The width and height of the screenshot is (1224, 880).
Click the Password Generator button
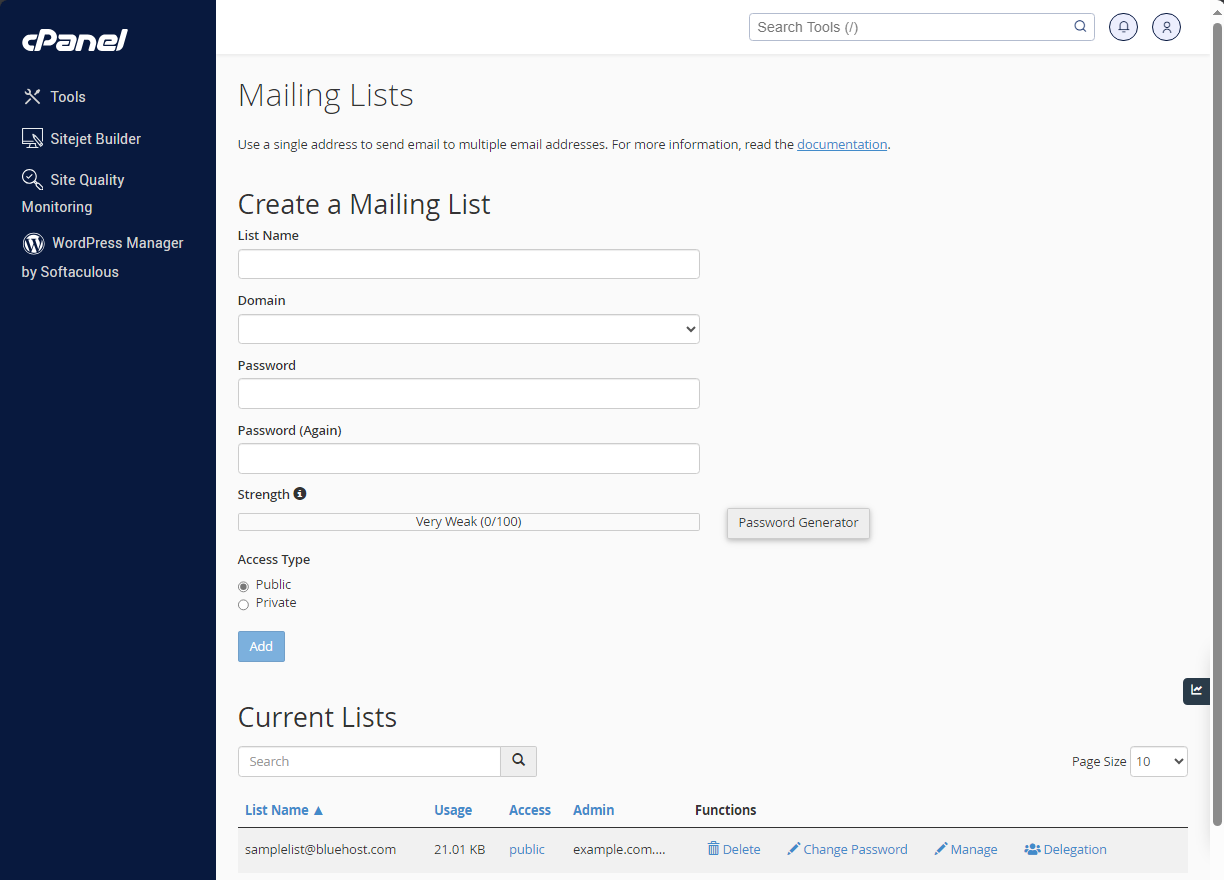point(798,522)
